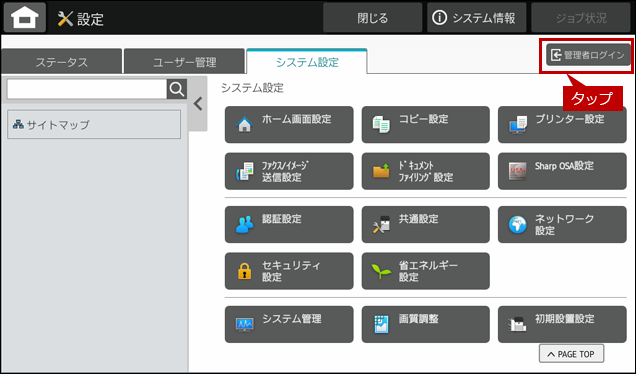Jump up with PAGE TOP button

571,354
